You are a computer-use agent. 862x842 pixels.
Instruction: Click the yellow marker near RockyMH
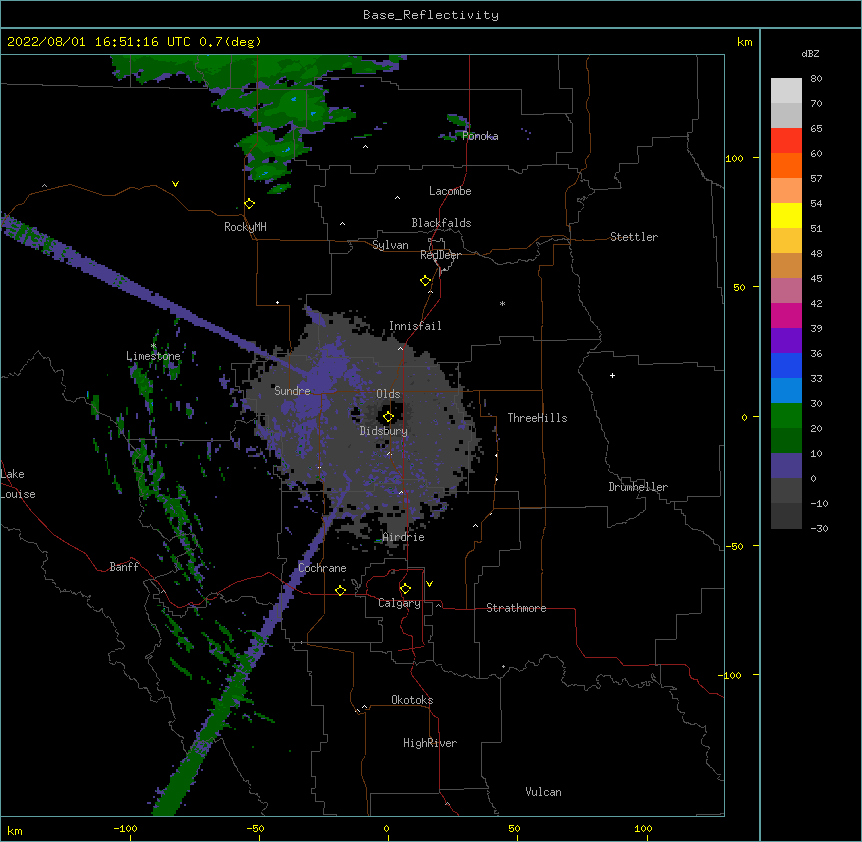(249, 204)
